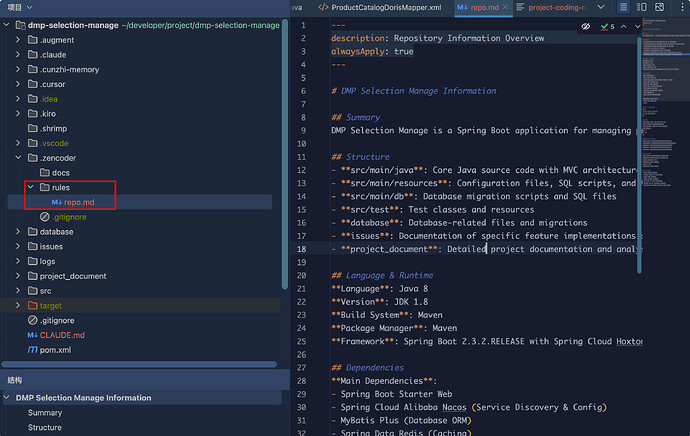Click the editor vertical scrollbar
This screenshot has height=436, width=690.
[639, 154]
